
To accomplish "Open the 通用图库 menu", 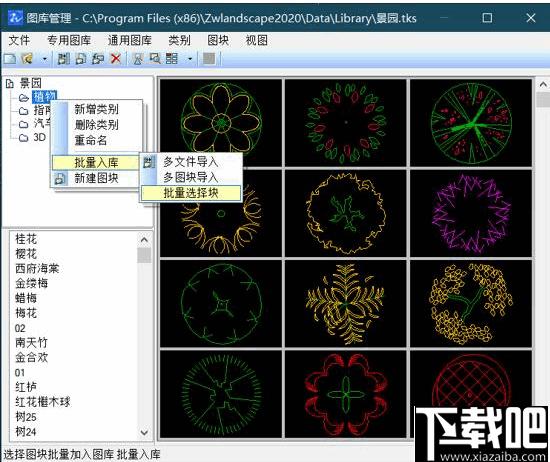I will [129, 40].
